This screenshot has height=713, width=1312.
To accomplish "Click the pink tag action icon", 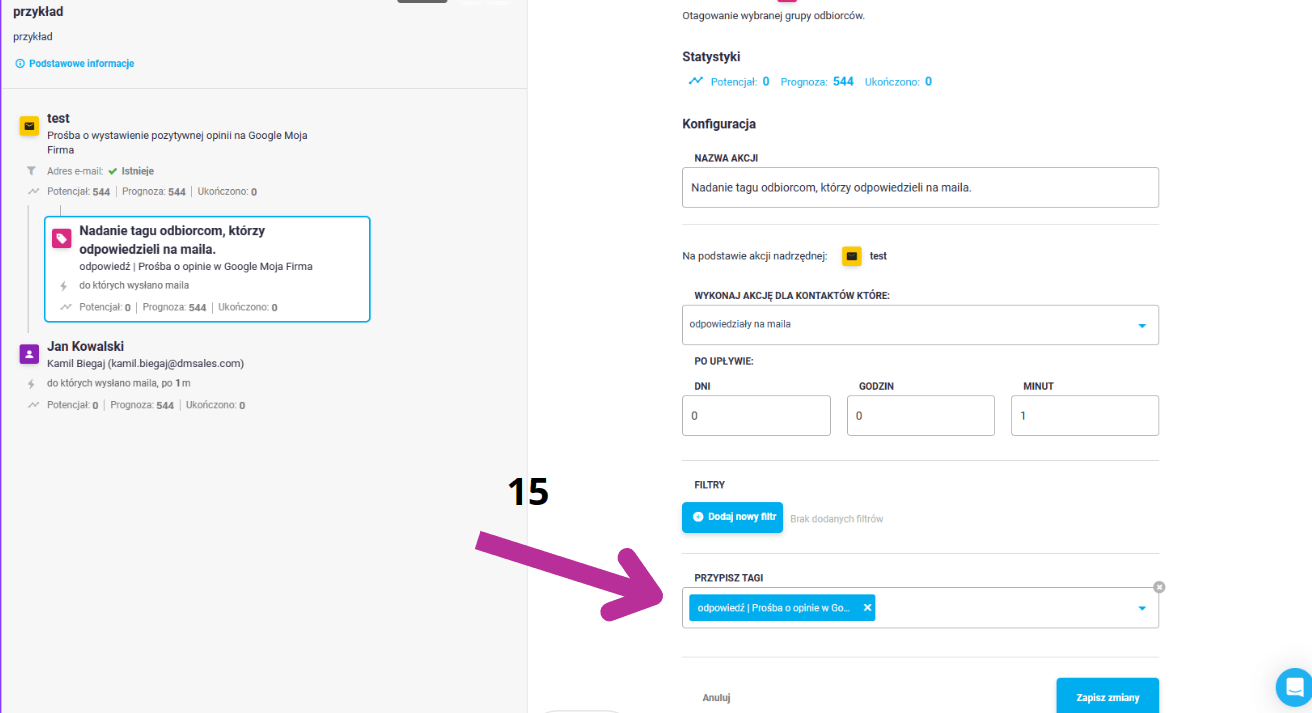I will (x=62, y=238).
